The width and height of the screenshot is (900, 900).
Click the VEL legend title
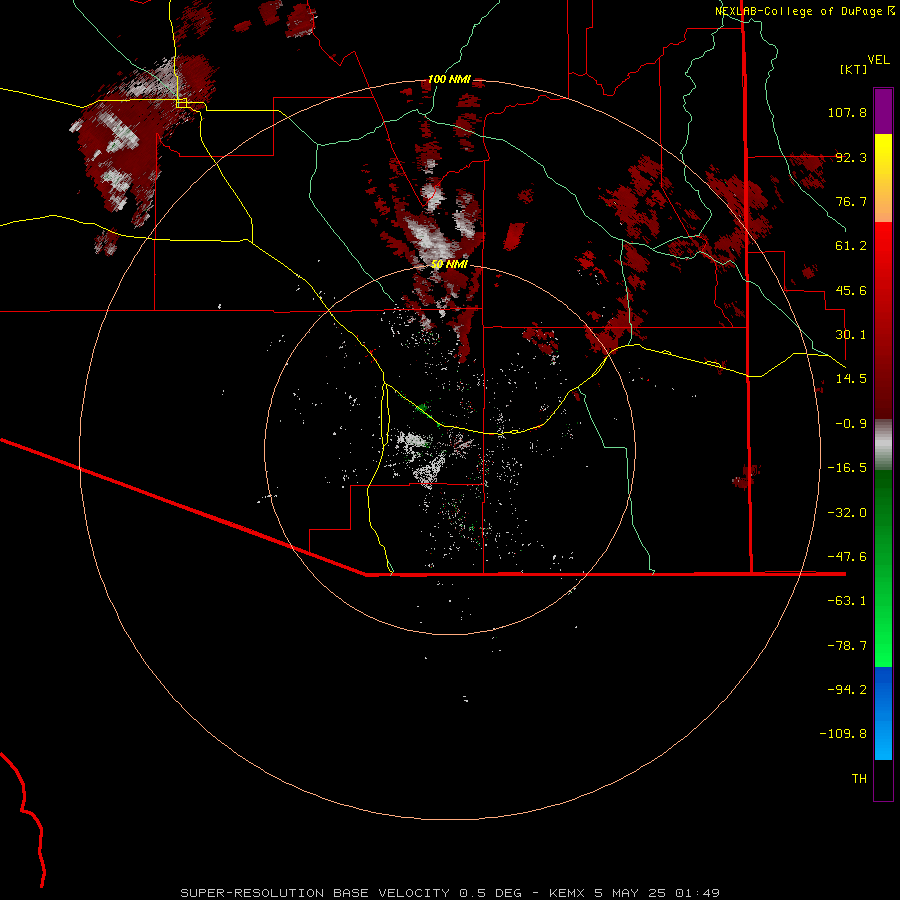pos(878,60)
